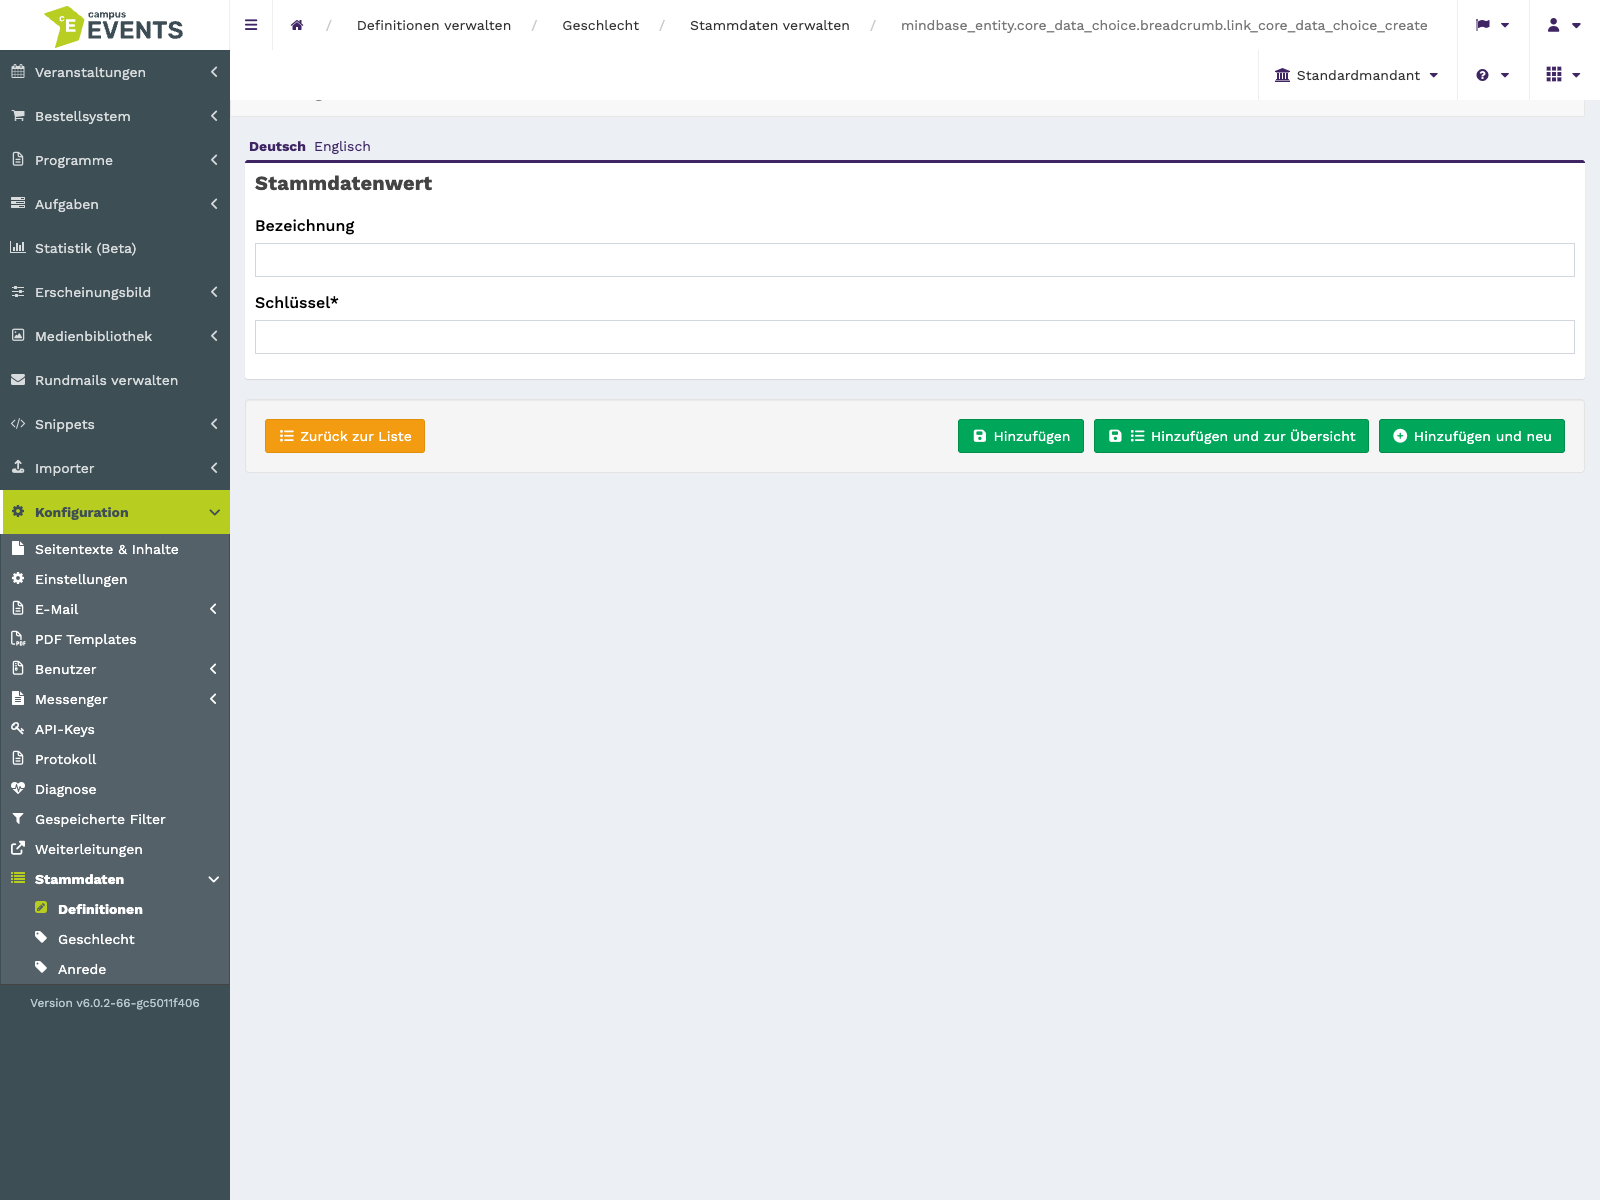1600x1200 pixels.
Task: Collapse the Stammdaten submenu chevron
Action: 213,879
